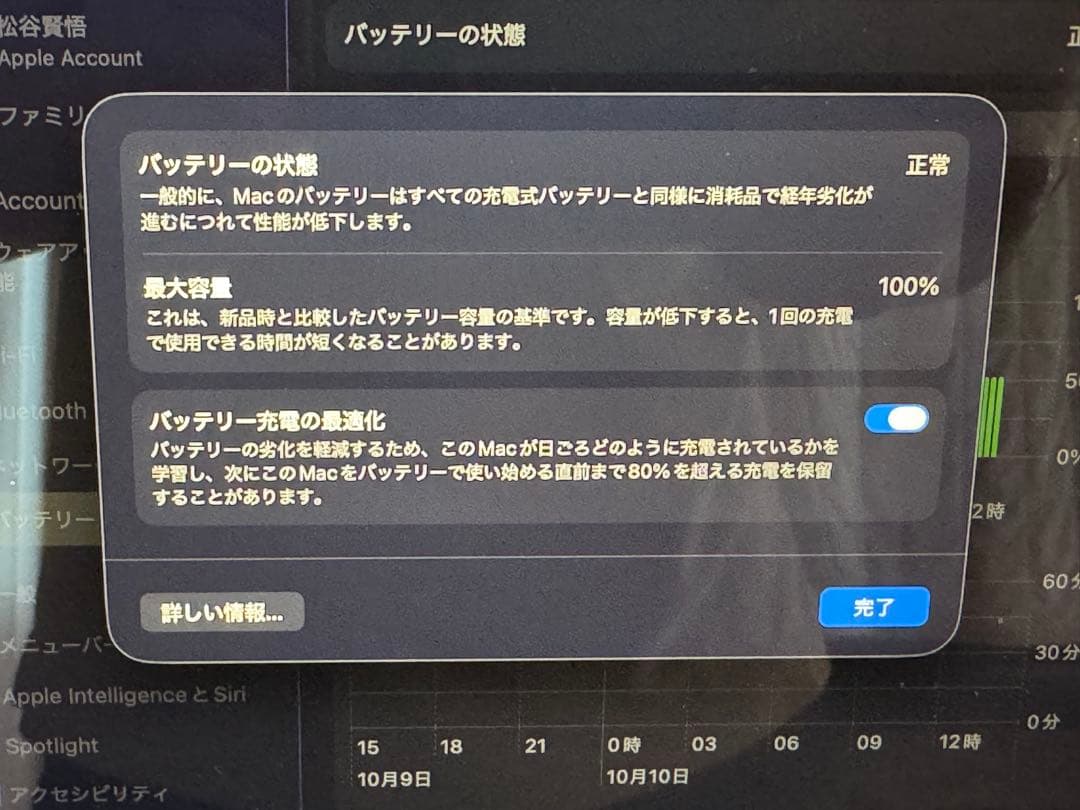Select メニューバー in the sidebar

[x=55, y=645]
